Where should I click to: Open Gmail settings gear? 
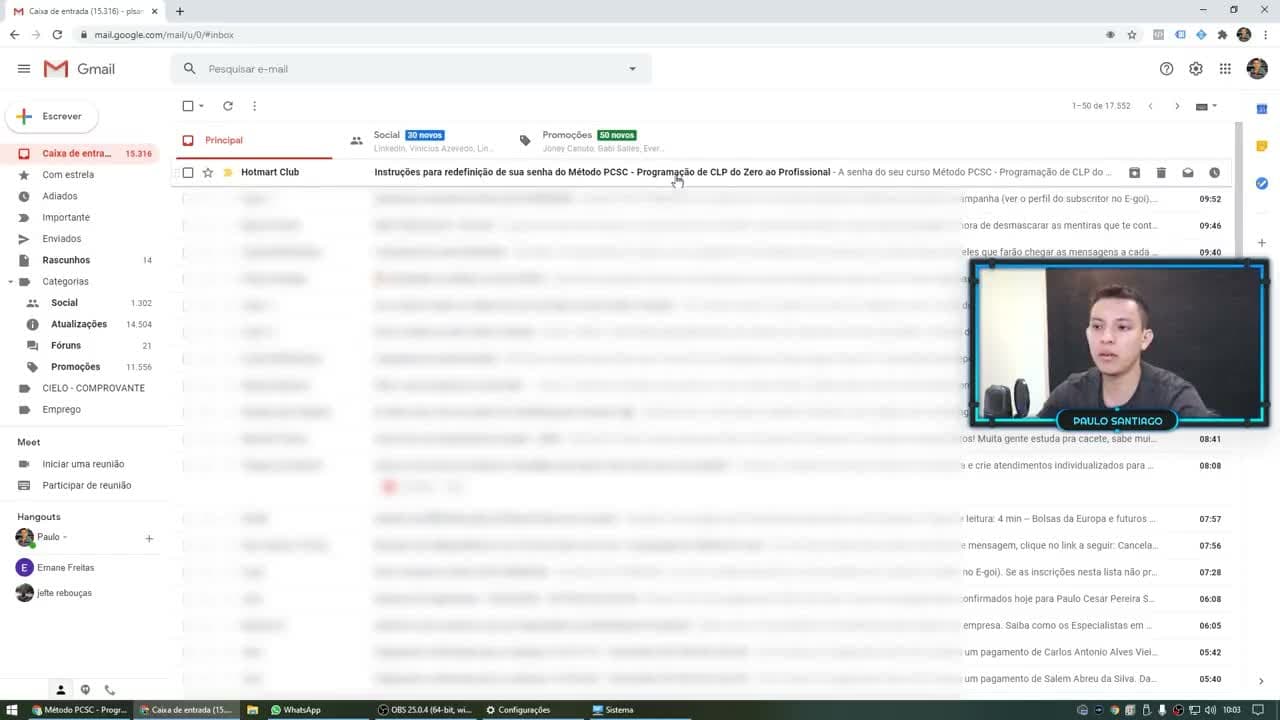coord(1196,69)
